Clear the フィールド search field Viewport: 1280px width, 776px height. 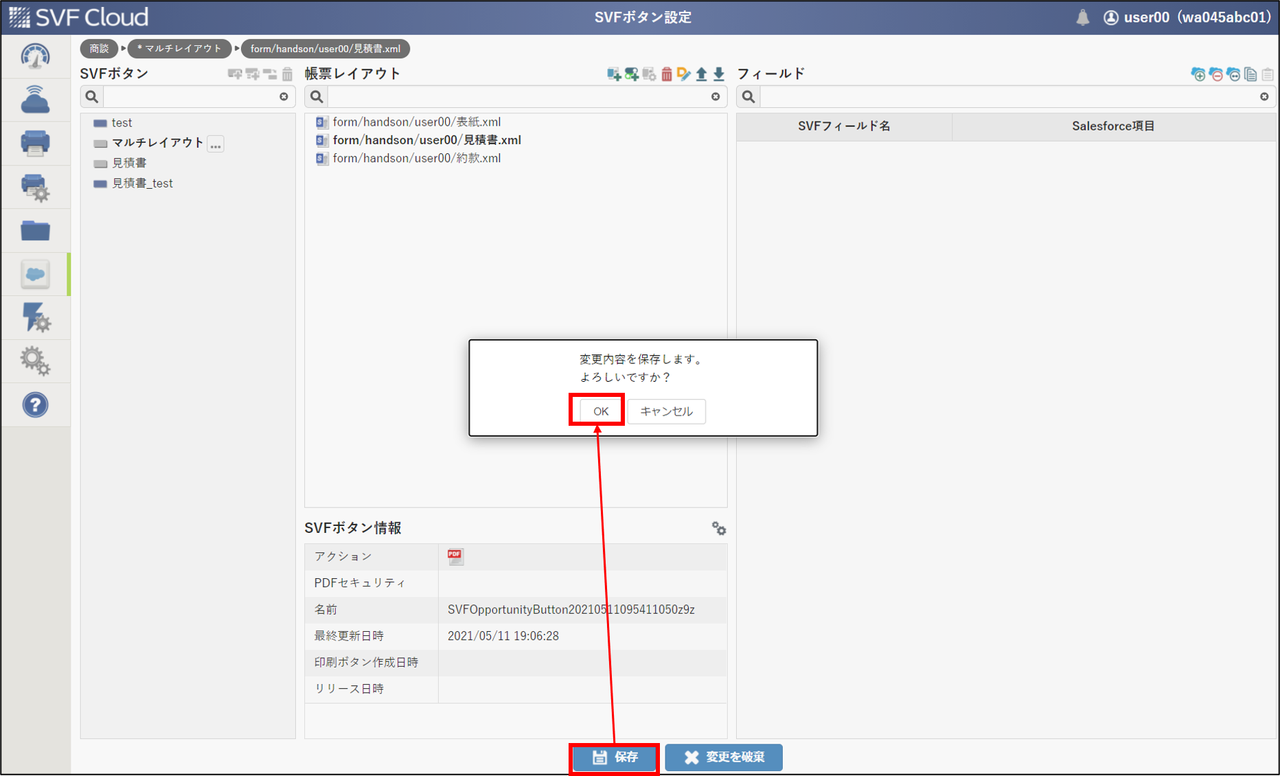click(1264, 97)
